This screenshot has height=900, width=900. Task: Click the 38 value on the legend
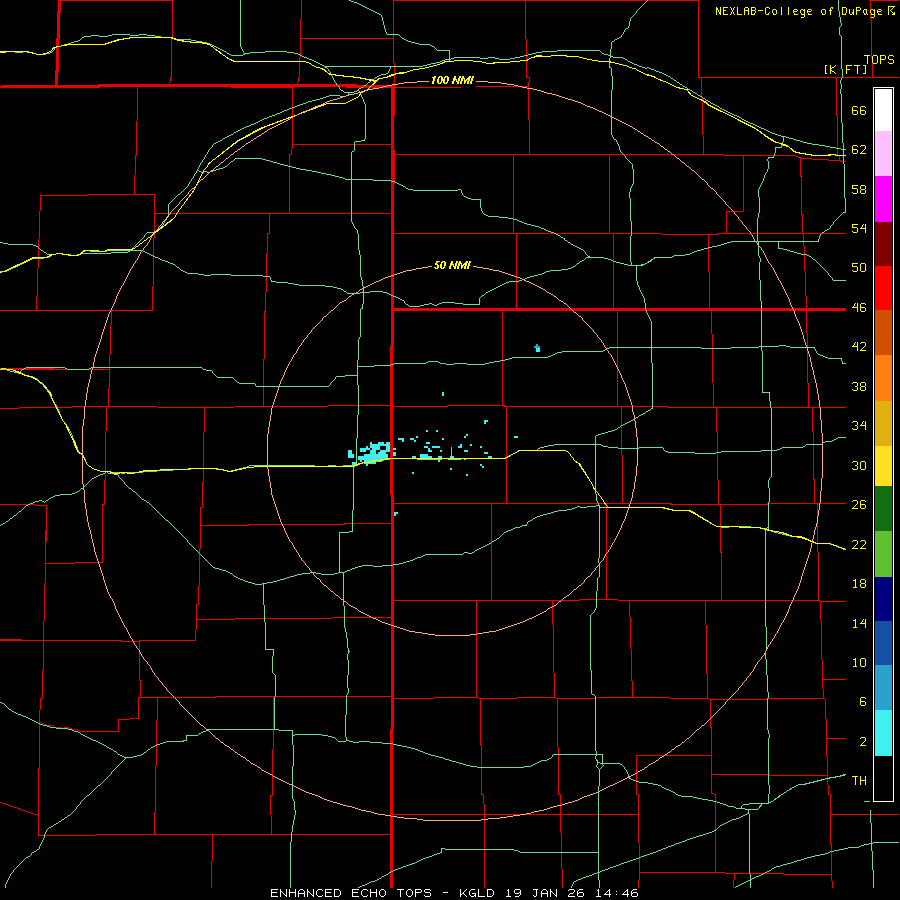(x=859, y=386)
